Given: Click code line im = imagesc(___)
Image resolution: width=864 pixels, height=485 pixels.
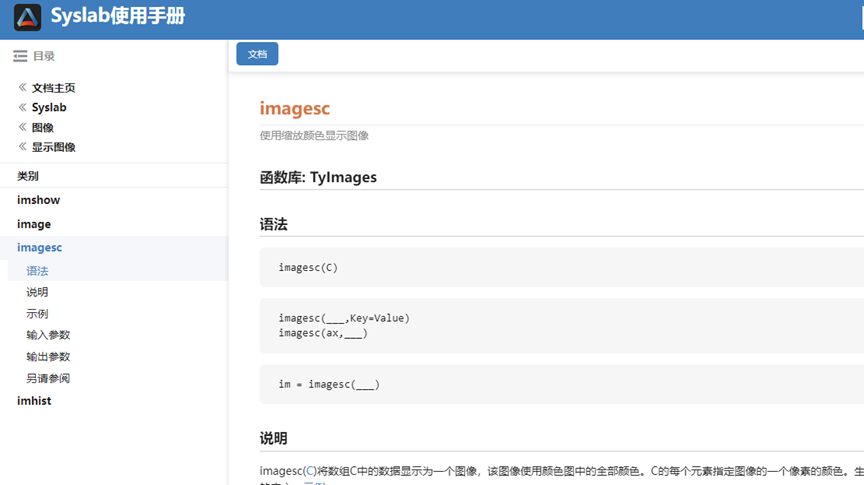Looking at the screenshot, I should tap(329, 384).
